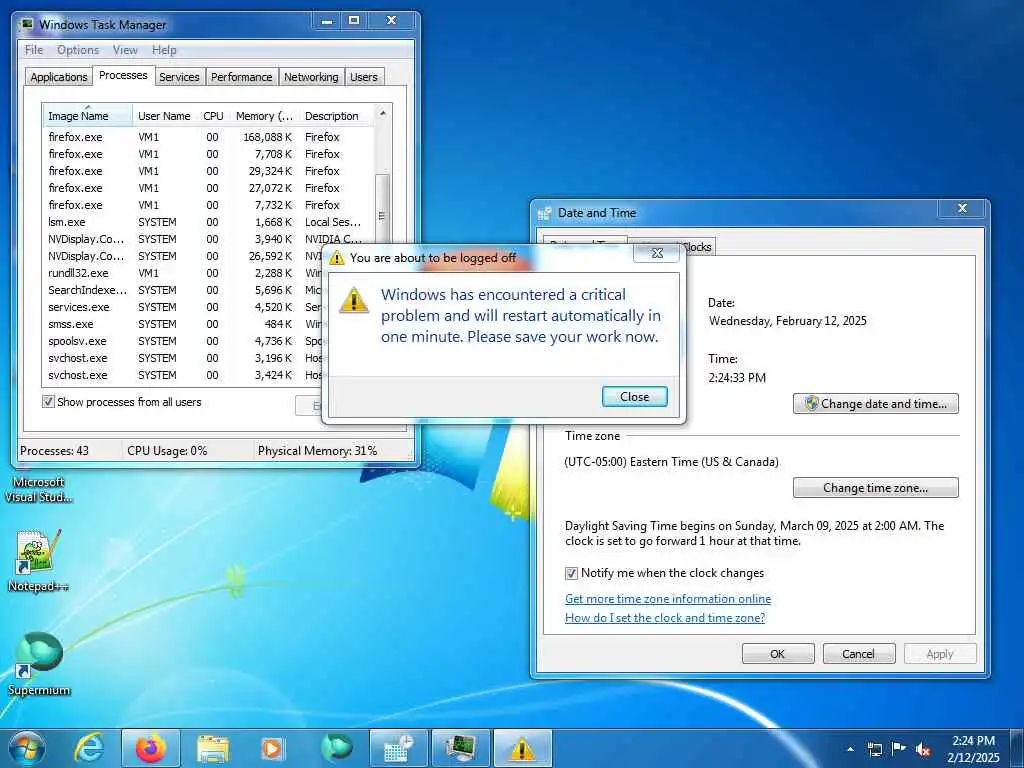The width and height of the screenshot is (1024, 768).
Task: Show hidden system tray icons
Action: (850, 749)
